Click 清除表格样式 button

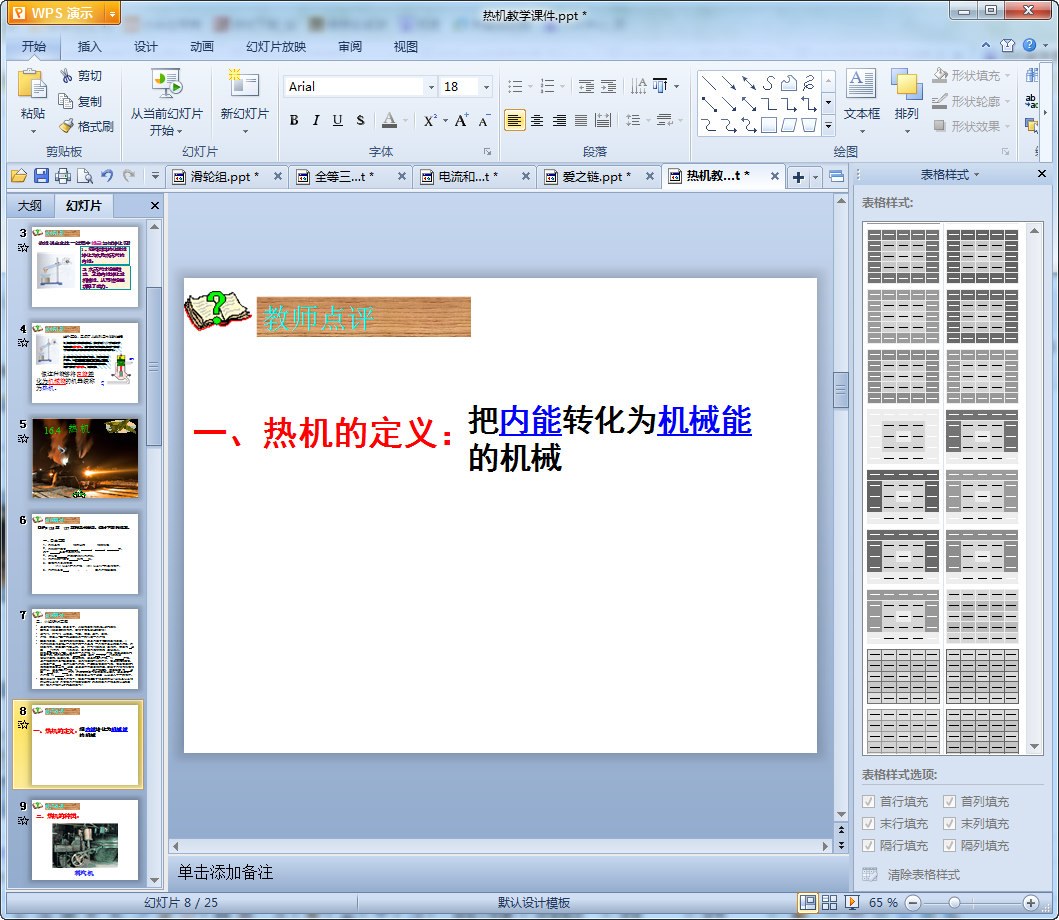click(x=912, y=875)
